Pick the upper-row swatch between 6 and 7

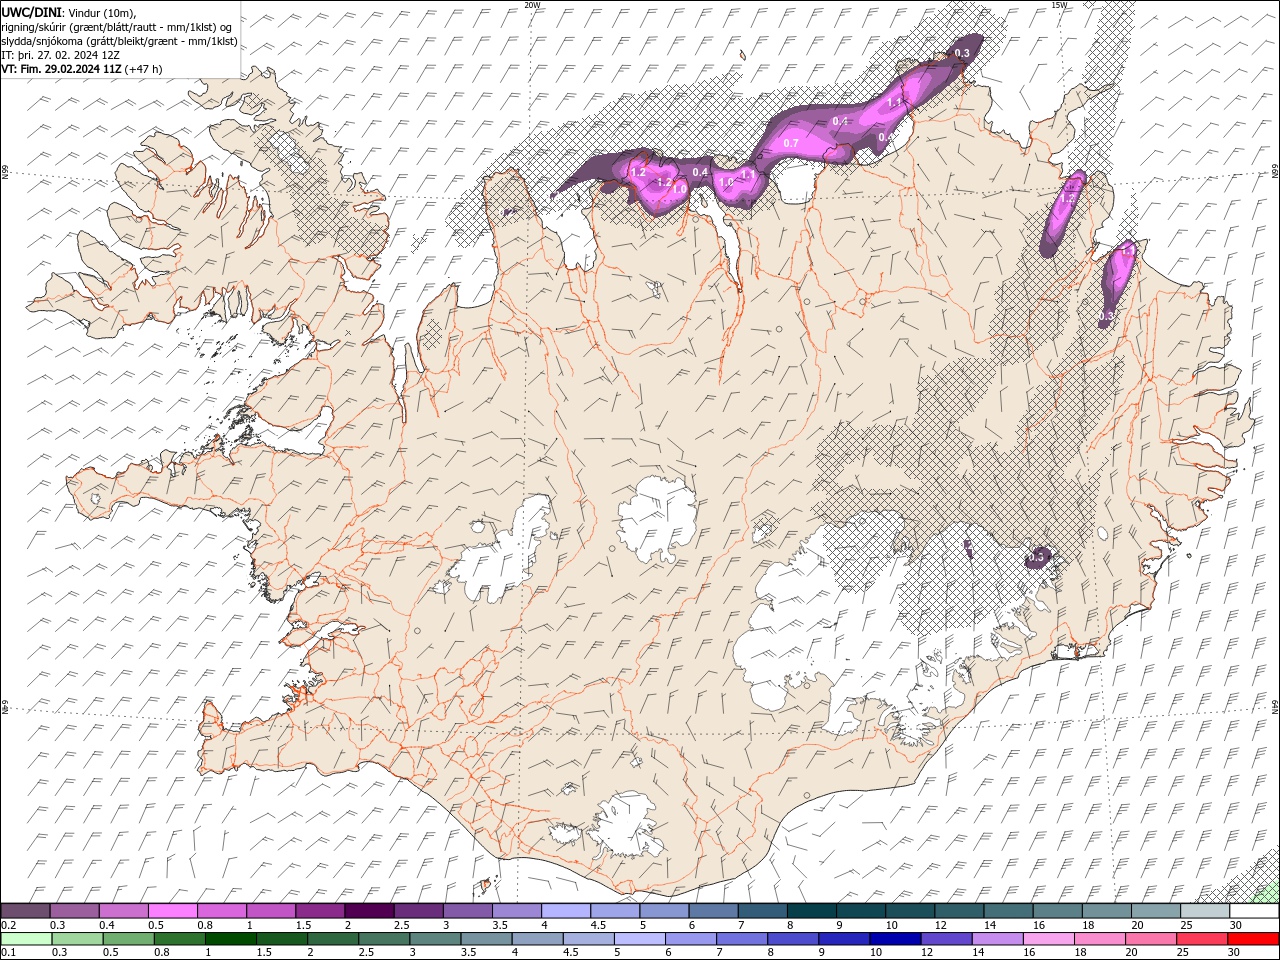coord(712,911)
